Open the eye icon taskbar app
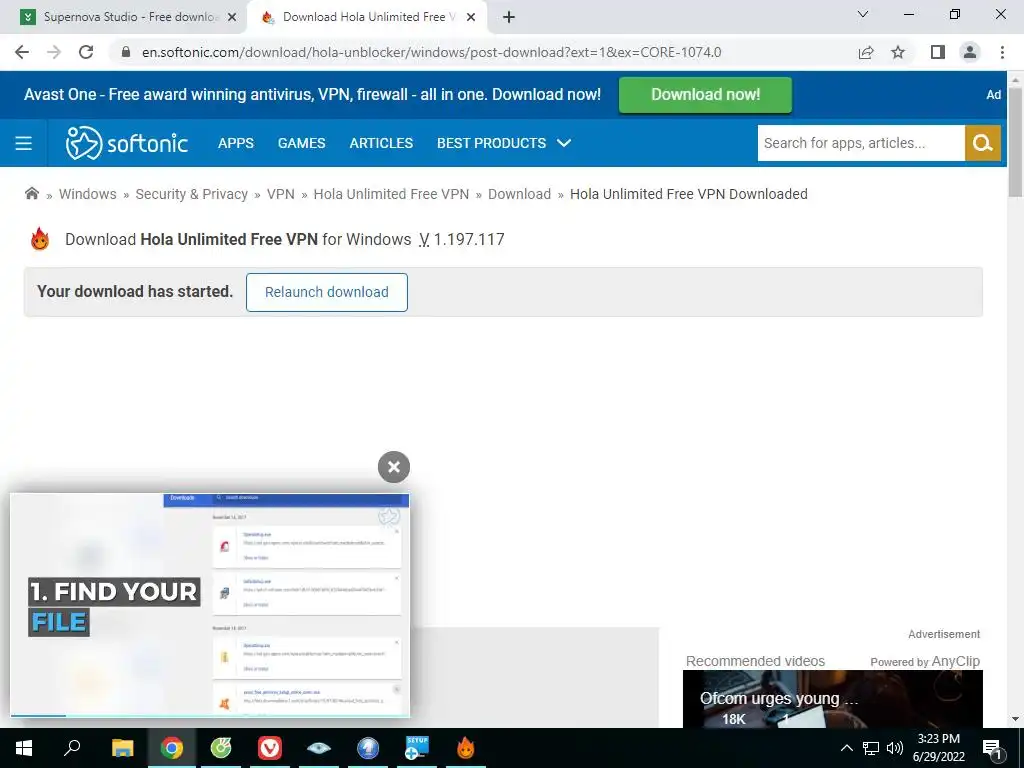This screenshot has width=1024, height=768. pyautogui.click(x=319, y=748)
